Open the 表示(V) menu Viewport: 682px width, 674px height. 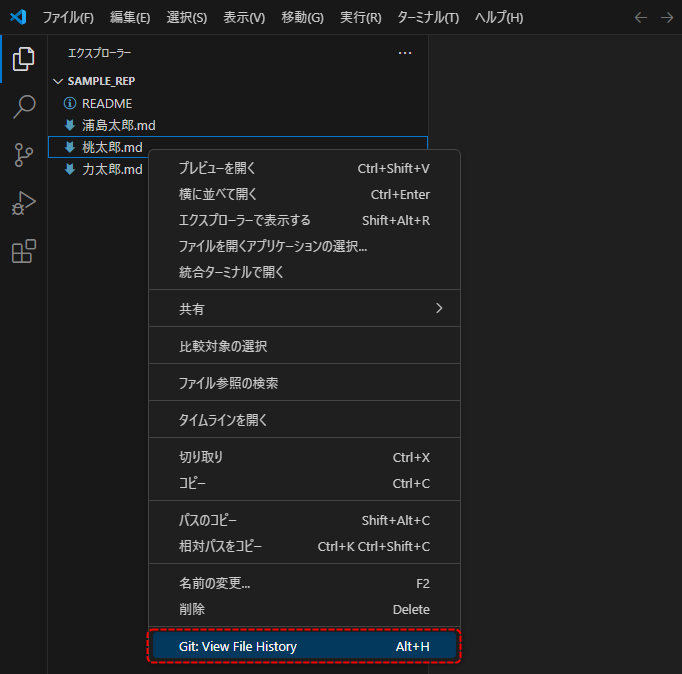[244, 18]
